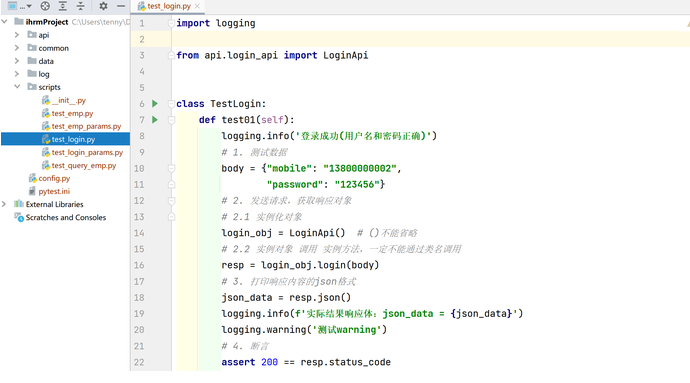Viewport: 690px width, 383px height.
Task: Fold the TestLogin class at line 6
Action: coord(171,104)
